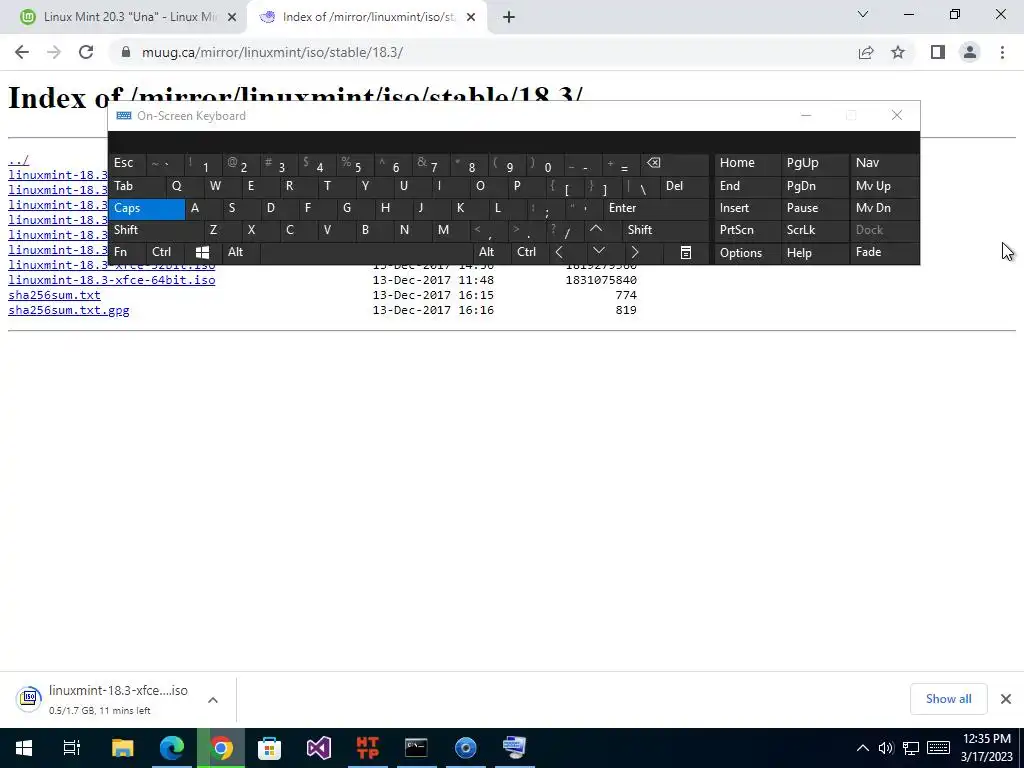The width and height of the screenshot is (1024, 768).
Task: Click the PrtScn key
Action: click(747, 230)
